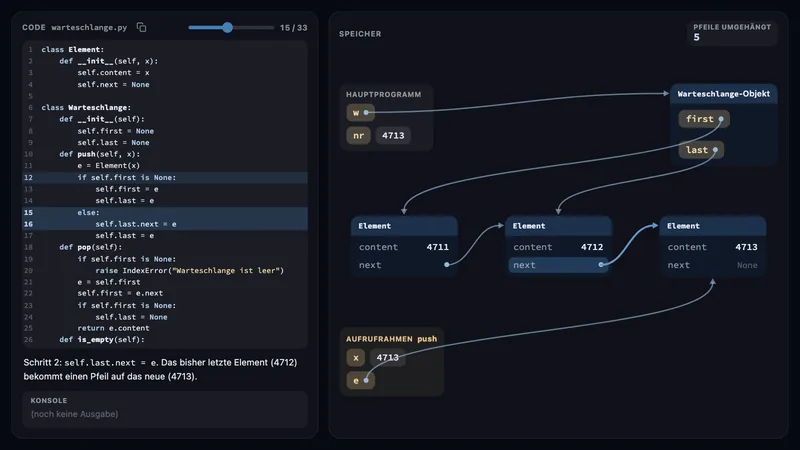Click the PFEILE UMGEHÄNGT counter
The image size is (800, 450).
732,32
